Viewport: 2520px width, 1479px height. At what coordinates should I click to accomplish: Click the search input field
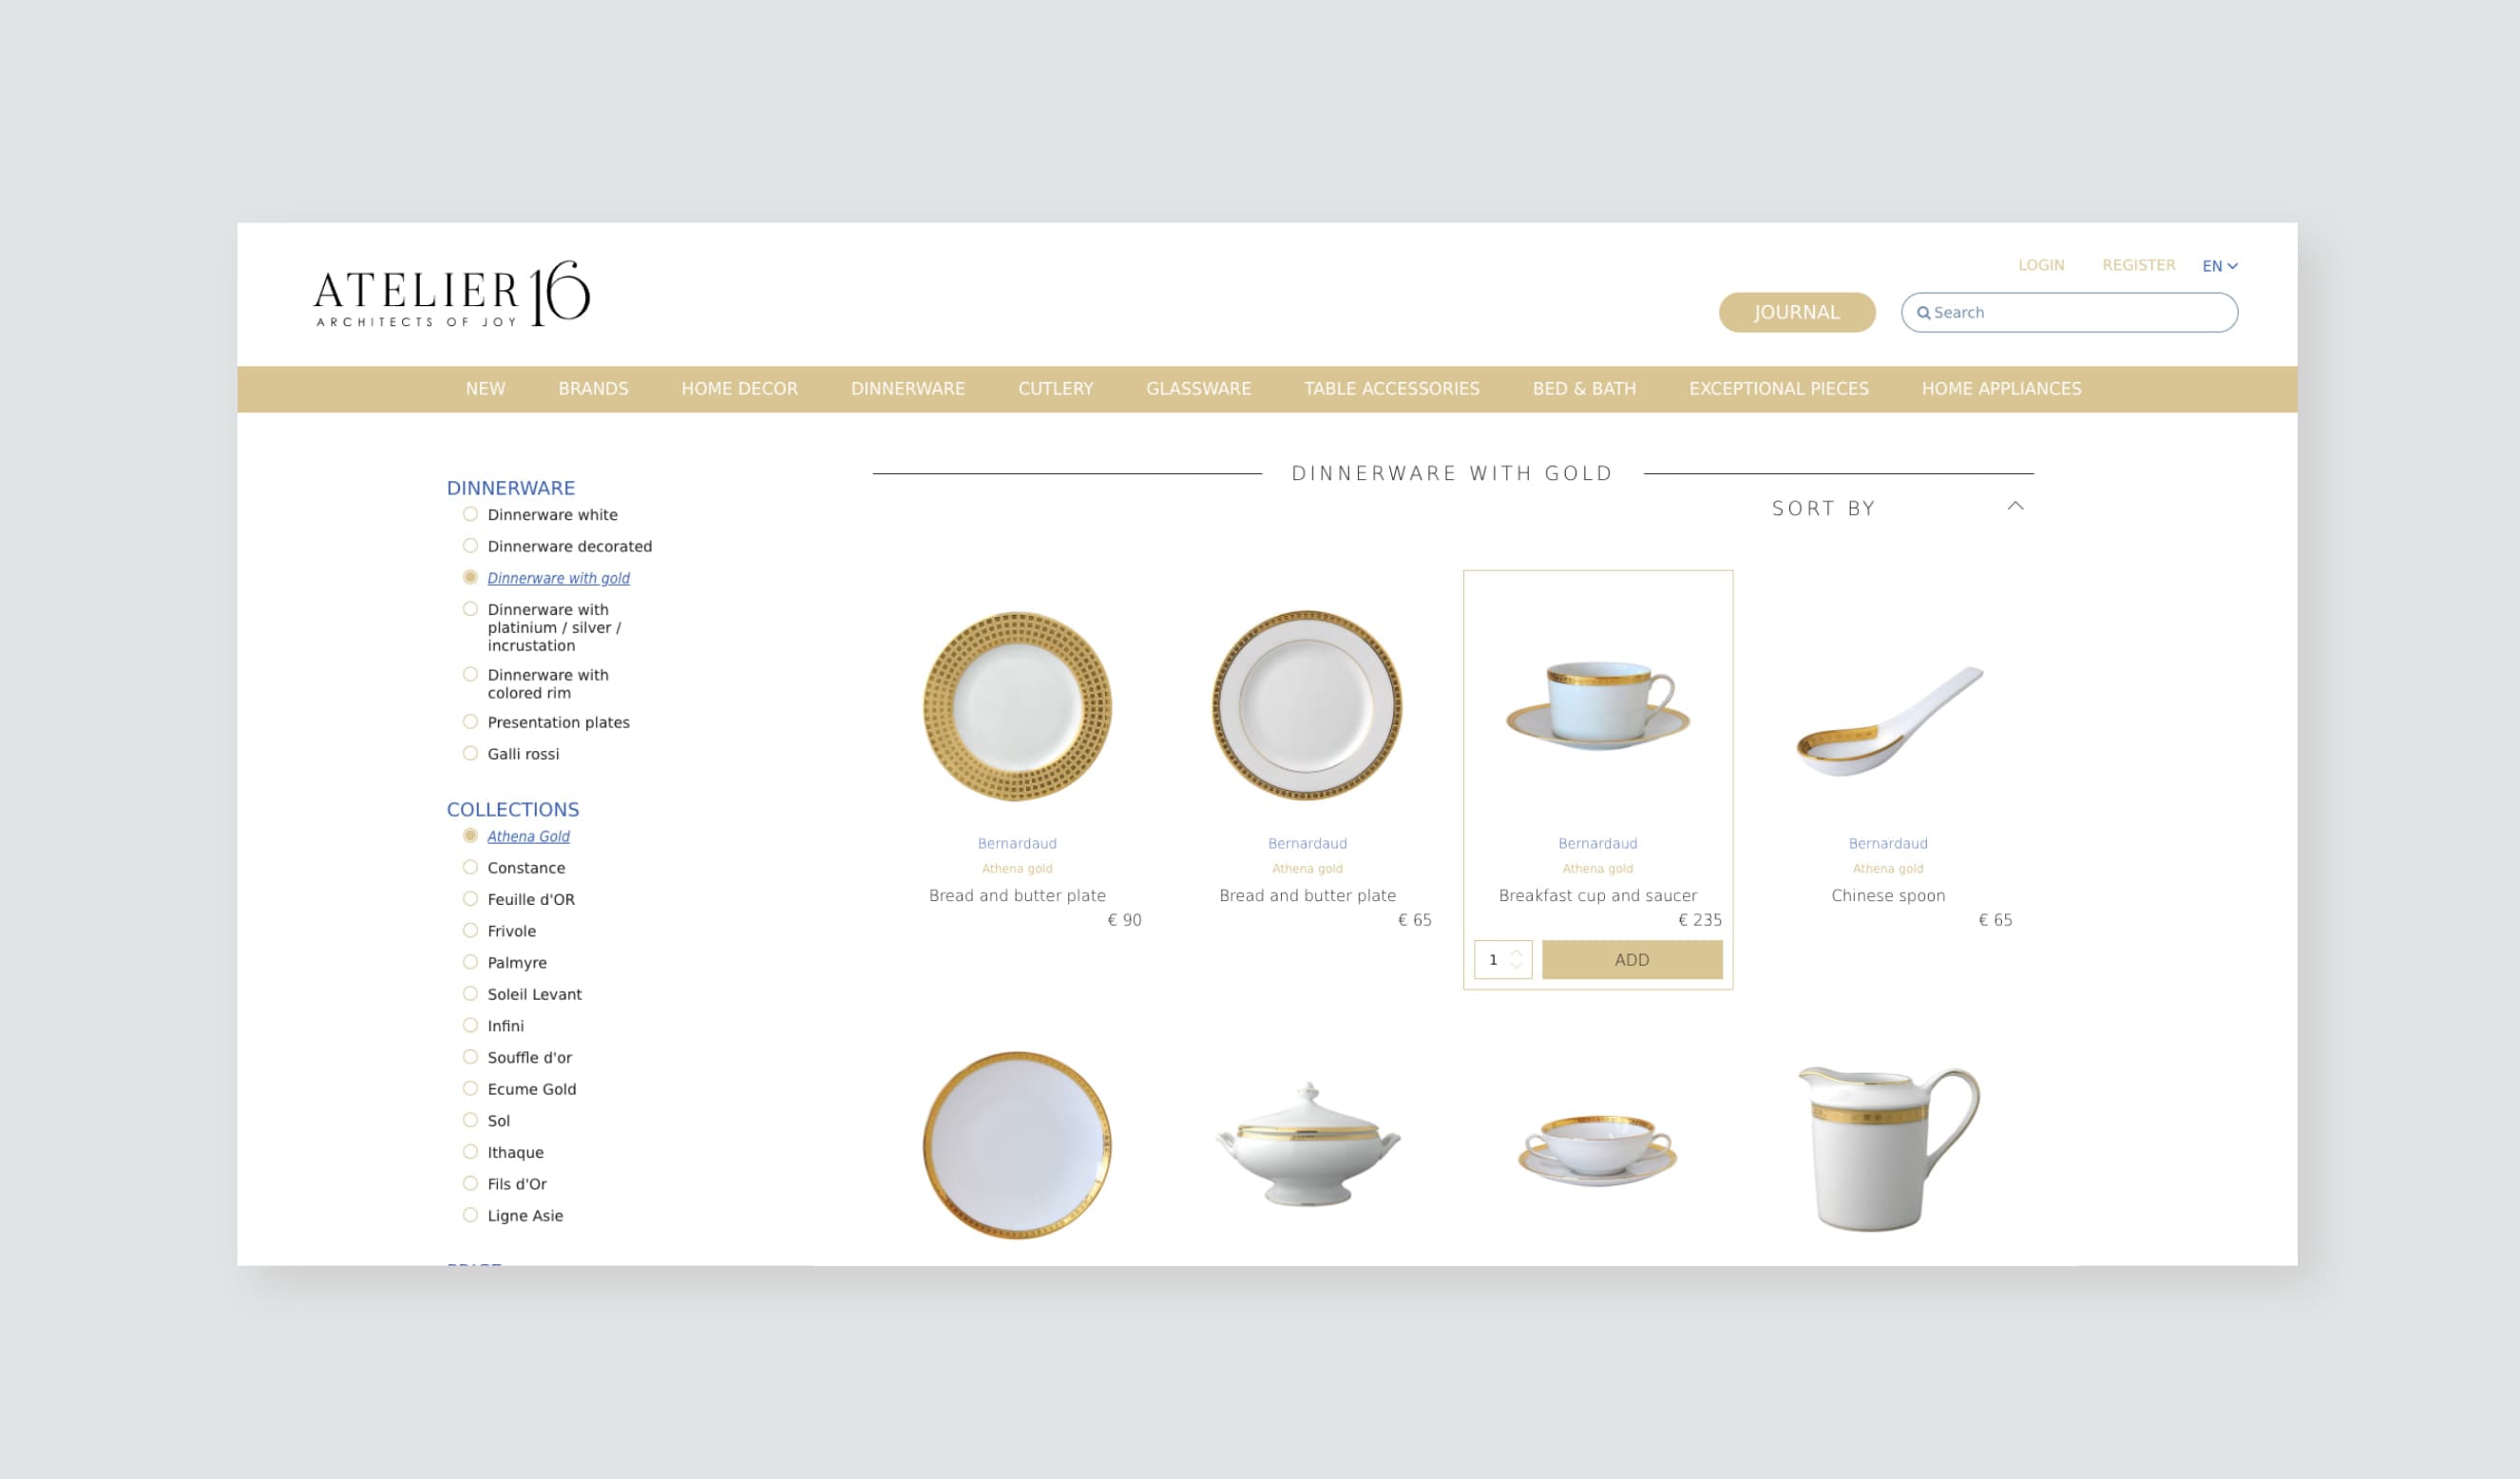pos(2068,312)
